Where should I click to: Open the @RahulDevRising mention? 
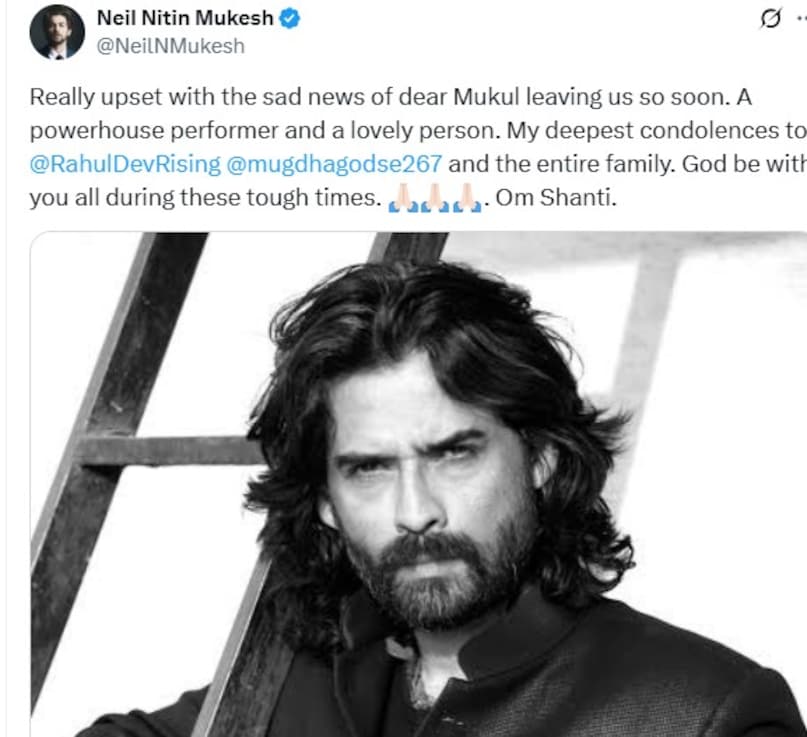[x=125, y=164]
